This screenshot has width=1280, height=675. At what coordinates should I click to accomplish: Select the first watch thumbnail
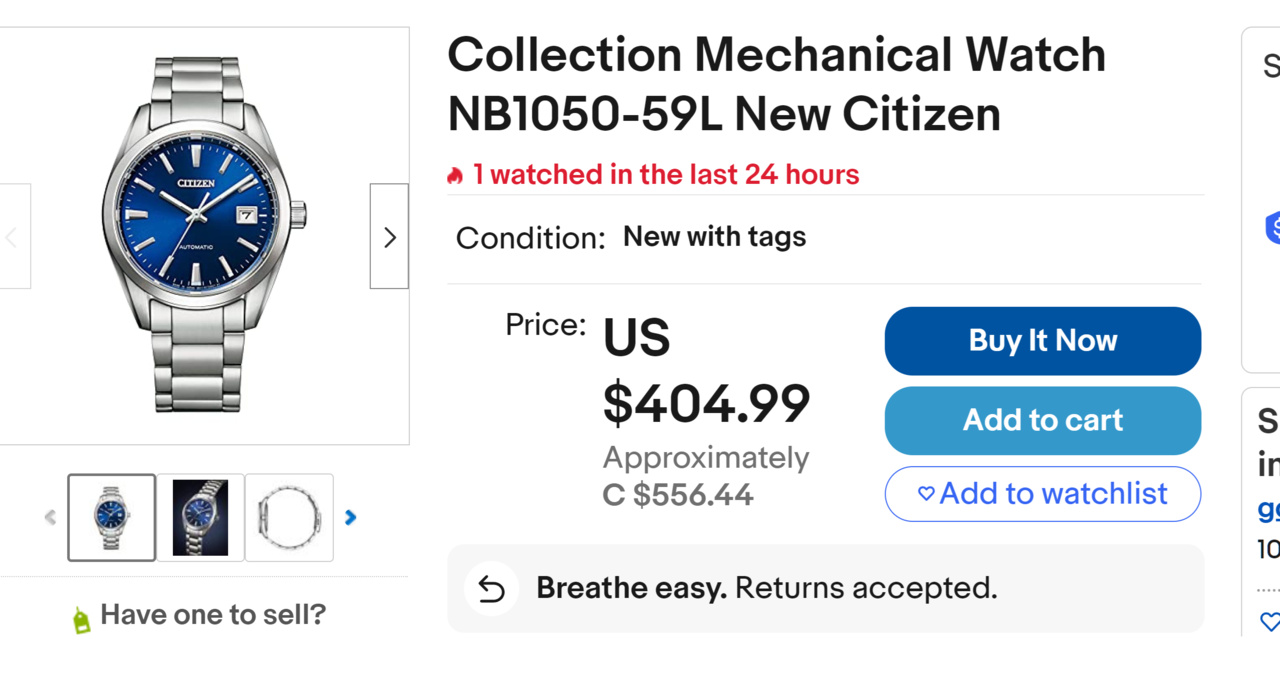pos(112,517)
